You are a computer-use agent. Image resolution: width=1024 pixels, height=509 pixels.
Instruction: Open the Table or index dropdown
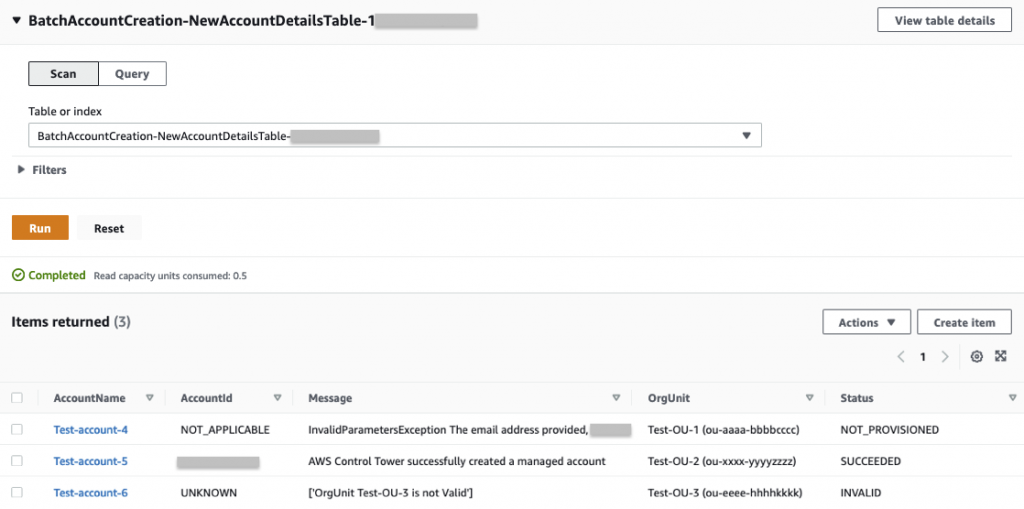tap(394, 136)
